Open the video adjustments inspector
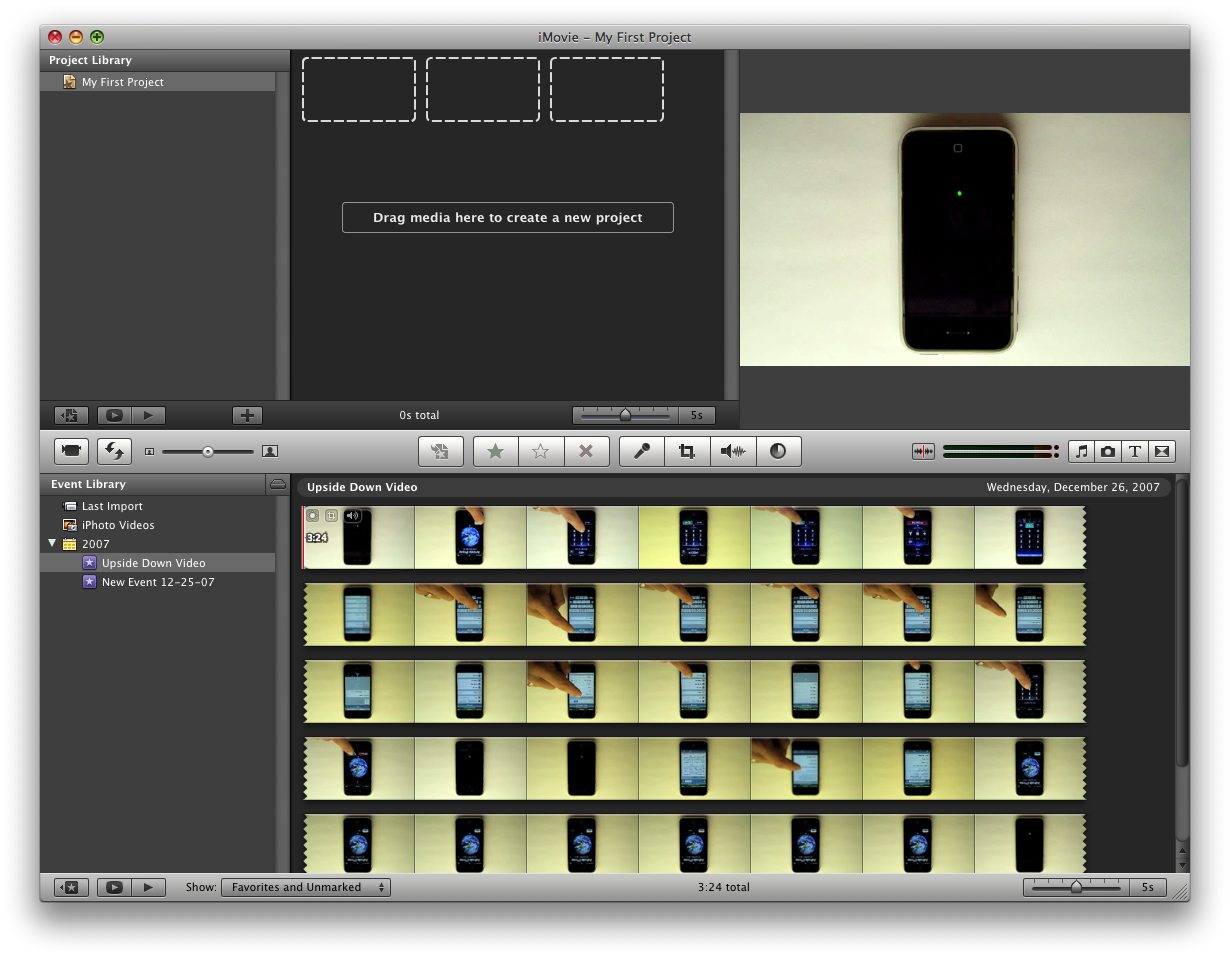This screenshot has width=1230, height=957. tap(778, 451)
